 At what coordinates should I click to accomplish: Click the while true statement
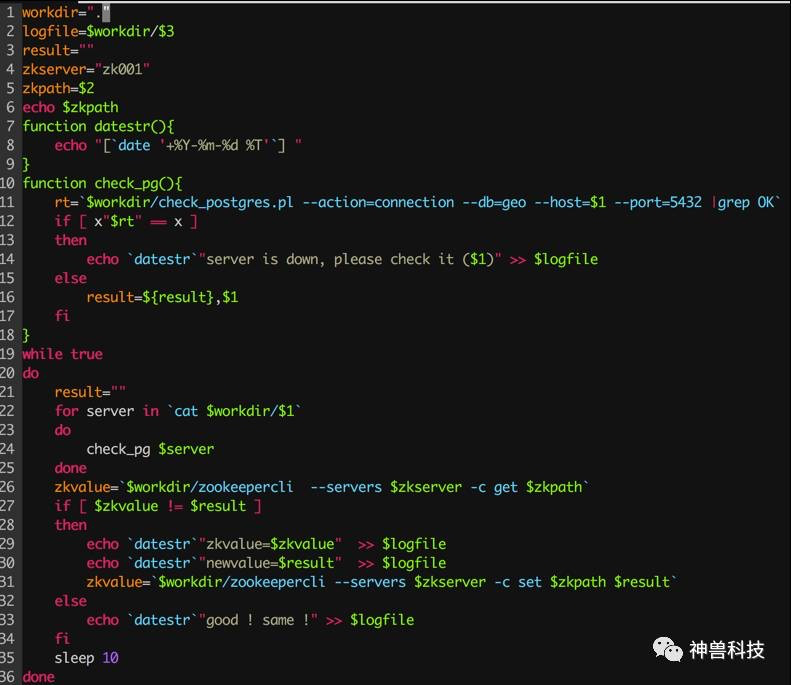click(x=63, y=354)
